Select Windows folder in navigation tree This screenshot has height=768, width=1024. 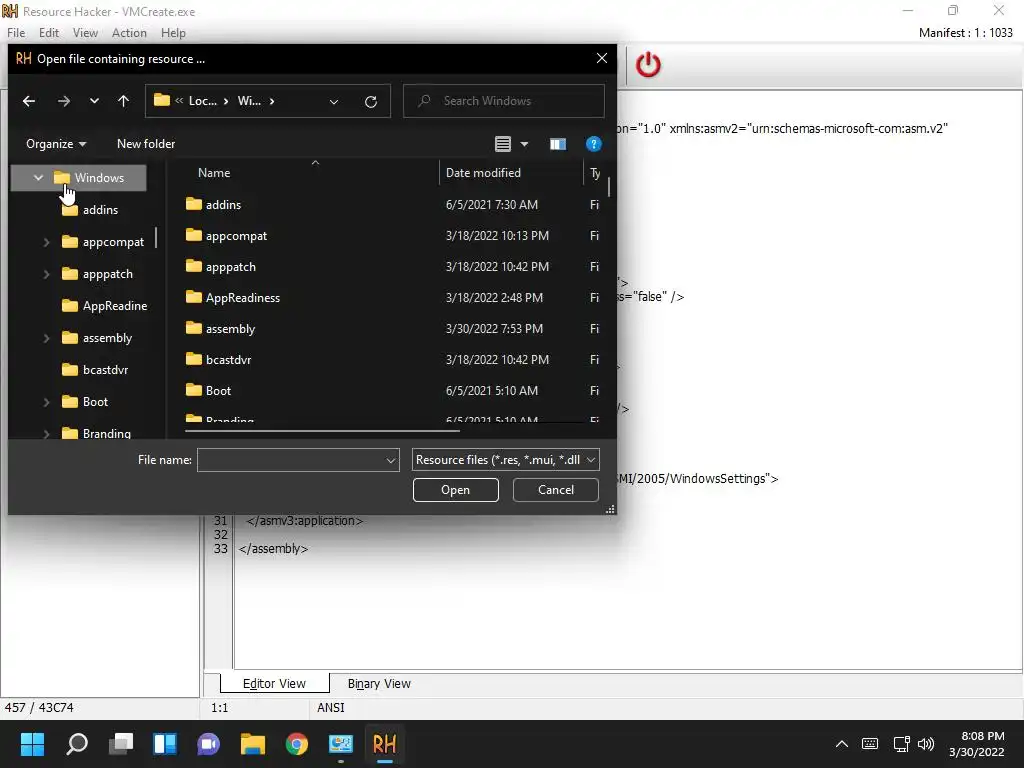tap(79, 178)
